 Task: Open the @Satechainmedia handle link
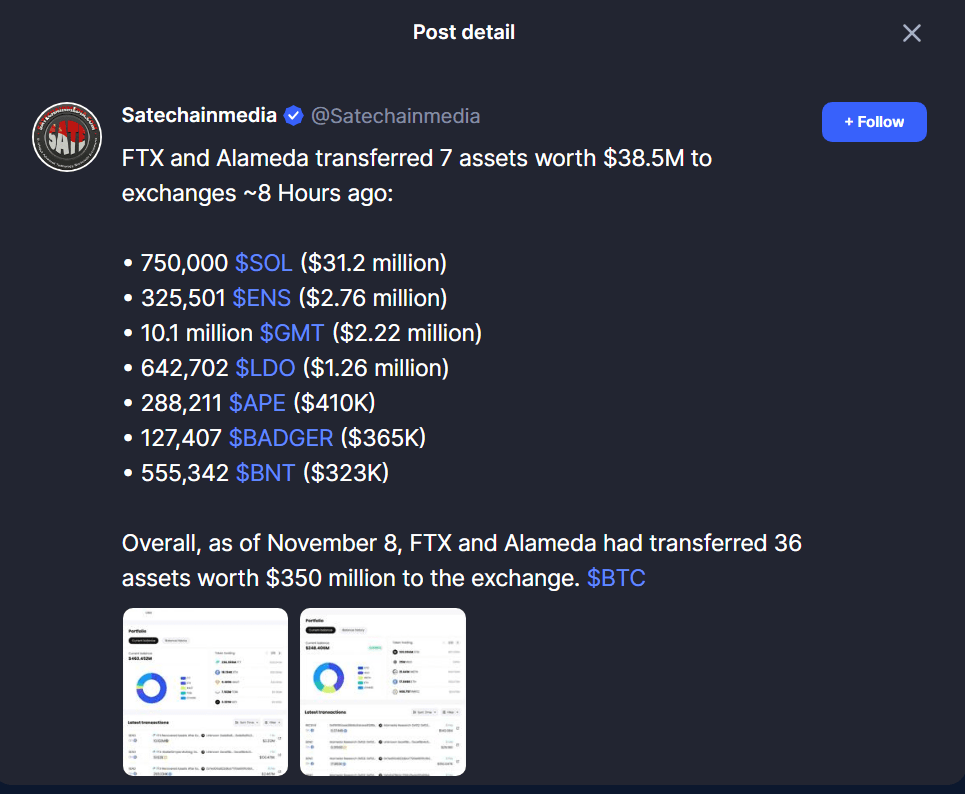click(395, 116)
